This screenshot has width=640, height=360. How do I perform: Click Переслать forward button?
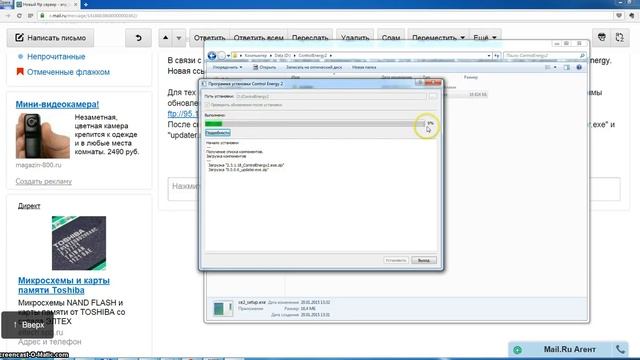click(x=310, y=38)
